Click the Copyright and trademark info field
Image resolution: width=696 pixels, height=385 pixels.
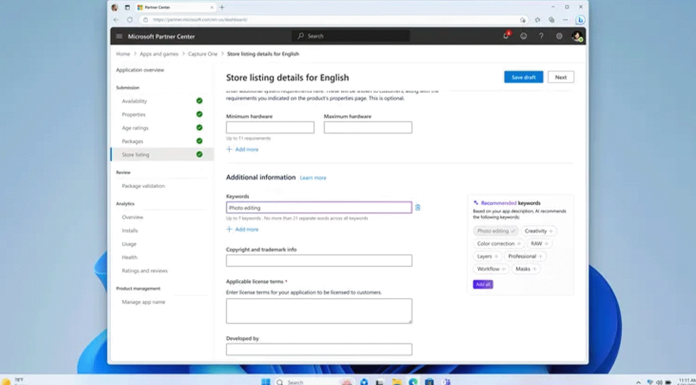pyautogui.click(x=319, y=261)
